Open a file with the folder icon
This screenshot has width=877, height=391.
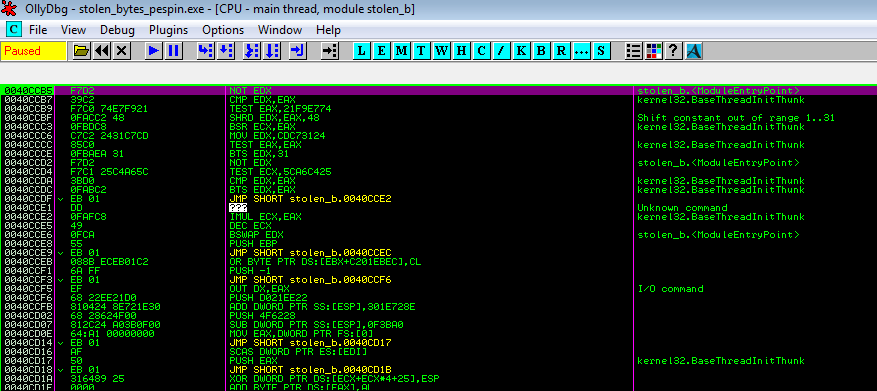(x=82, y=51)
